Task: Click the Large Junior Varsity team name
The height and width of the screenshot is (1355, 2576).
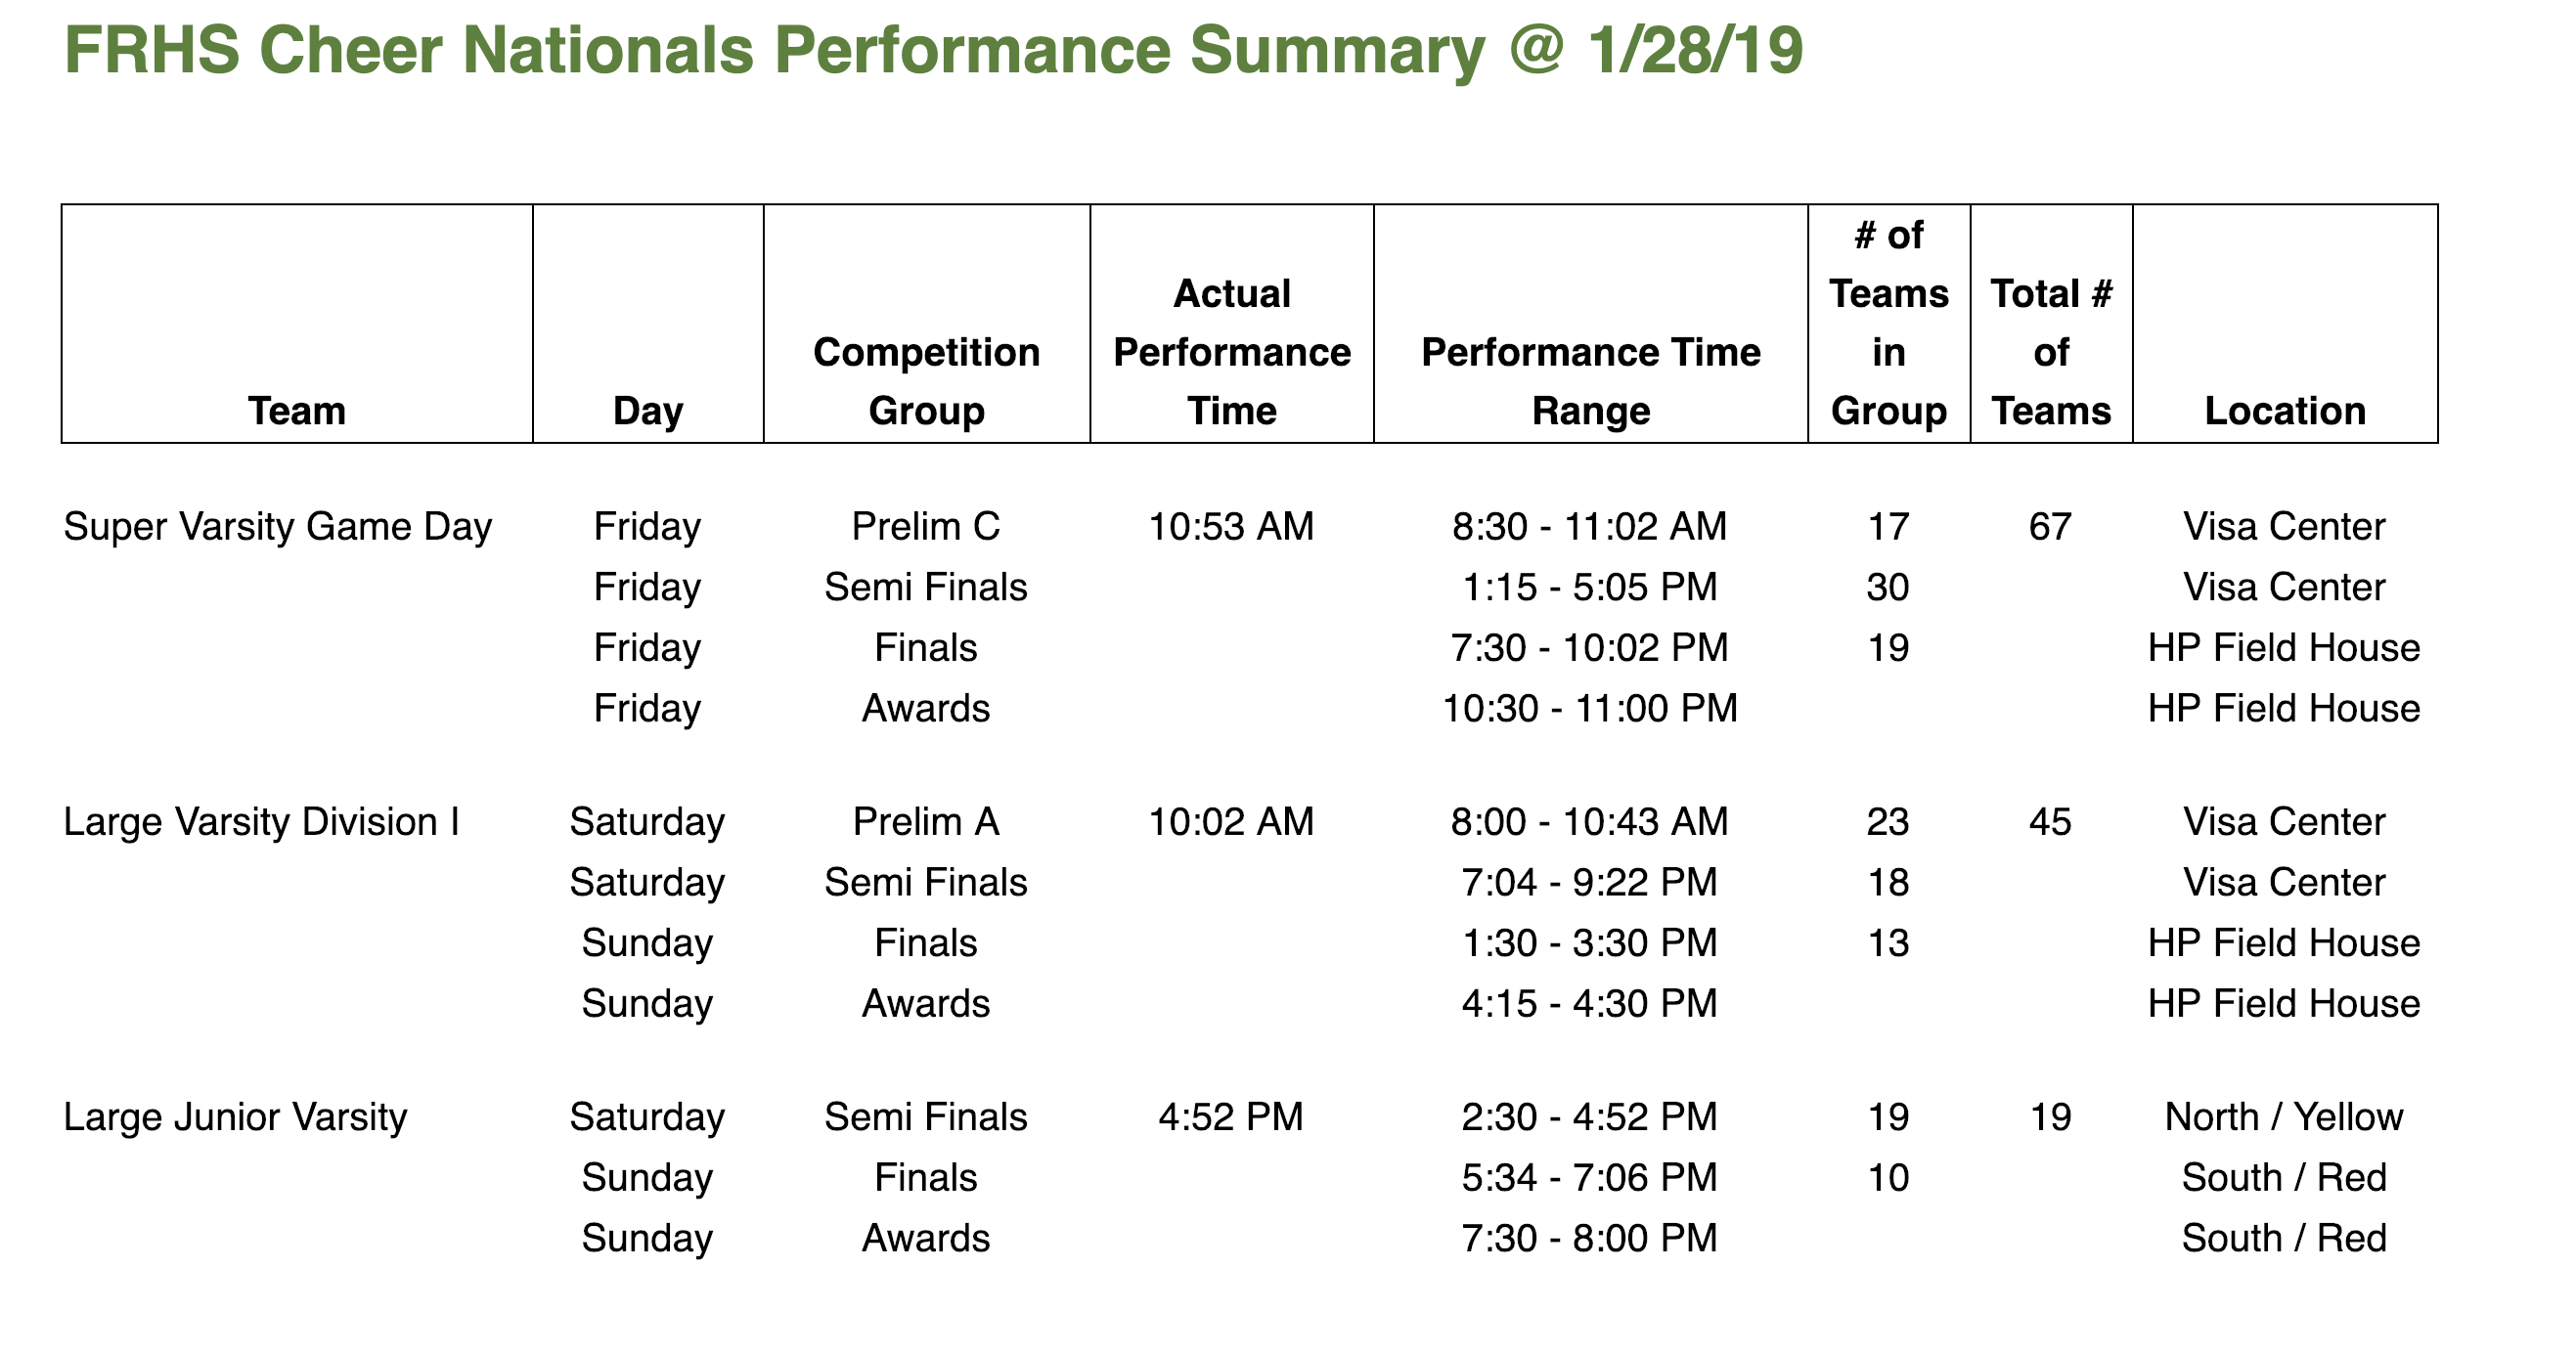Action: coord(235,1117)
